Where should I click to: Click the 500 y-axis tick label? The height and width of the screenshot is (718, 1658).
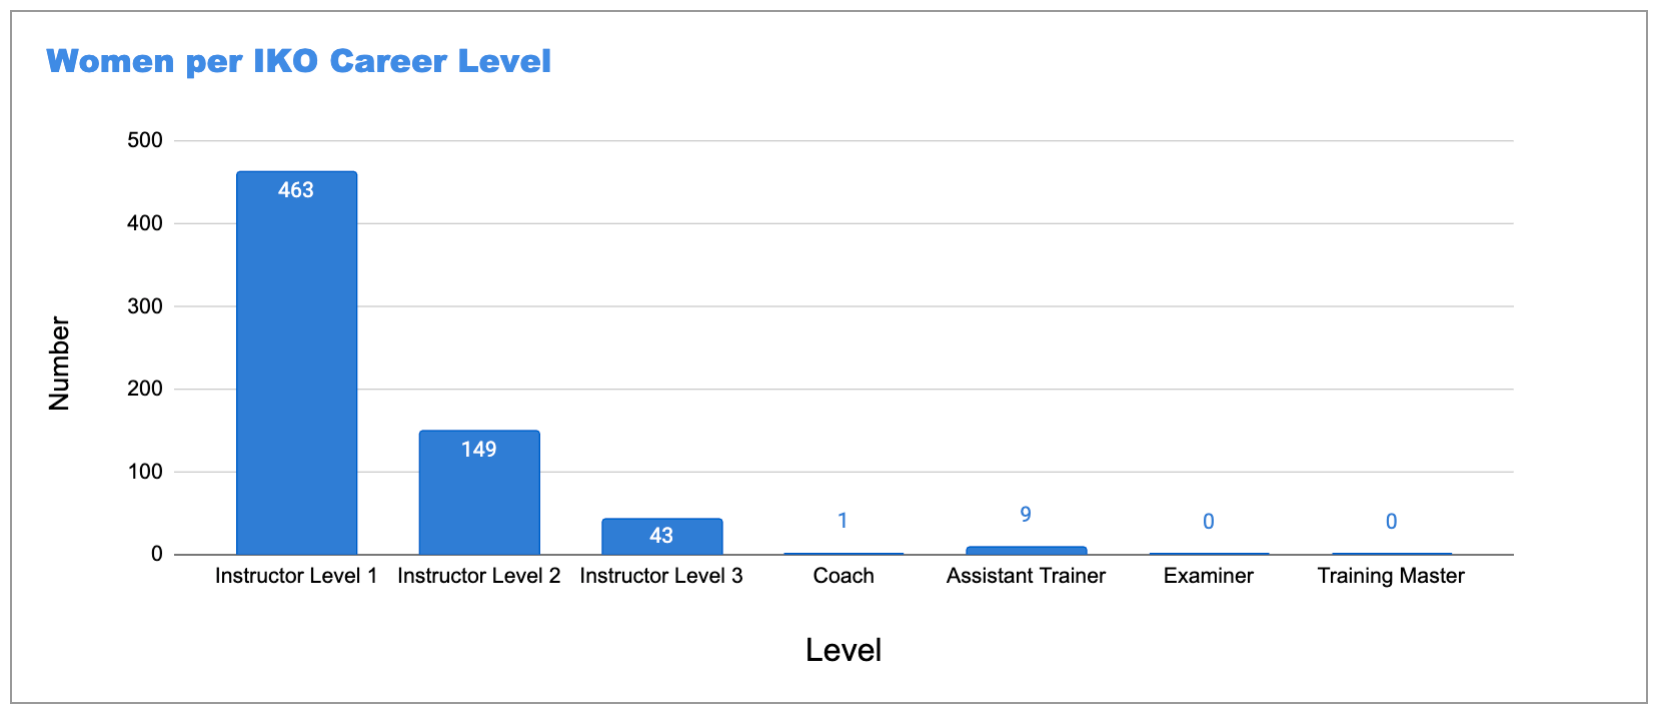pos(145,140)
